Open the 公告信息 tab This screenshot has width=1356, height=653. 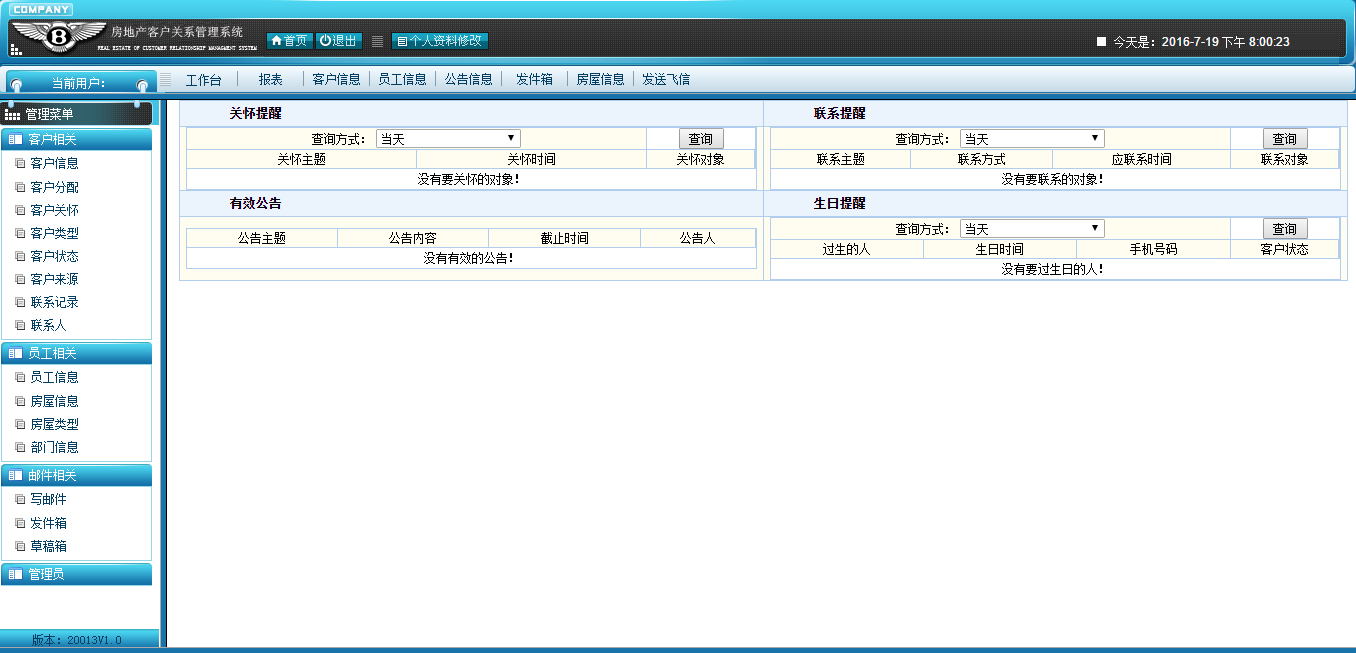[x=468, y=79]
